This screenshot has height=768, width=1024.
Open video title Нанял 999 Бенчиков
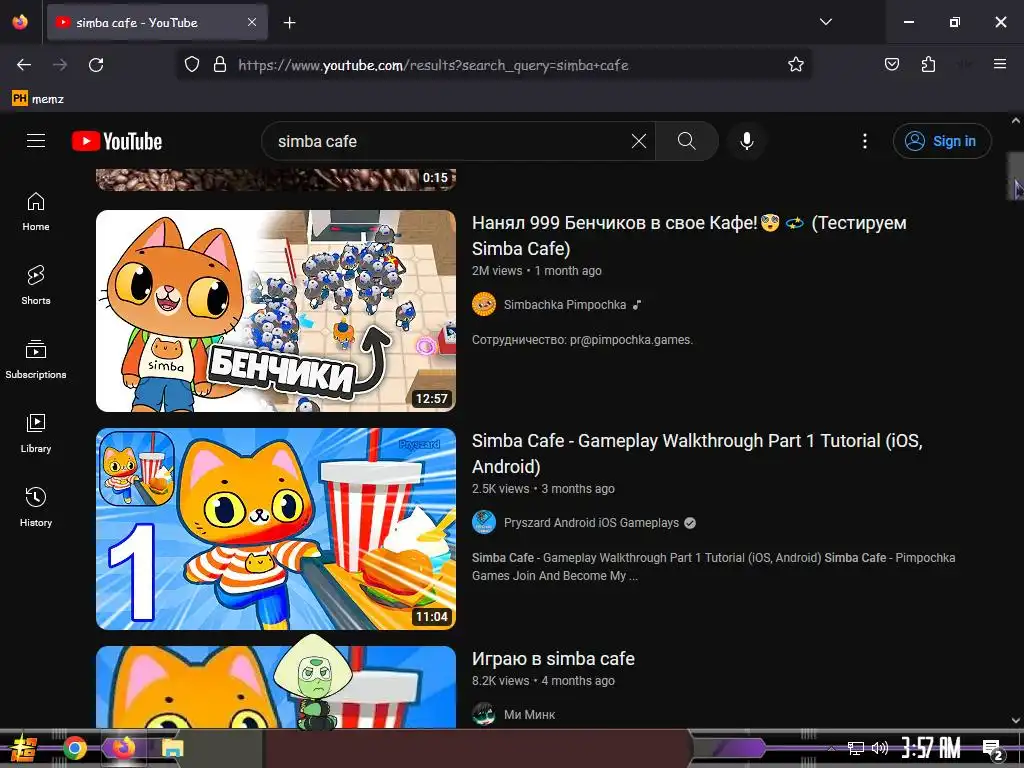coord(689,236)
